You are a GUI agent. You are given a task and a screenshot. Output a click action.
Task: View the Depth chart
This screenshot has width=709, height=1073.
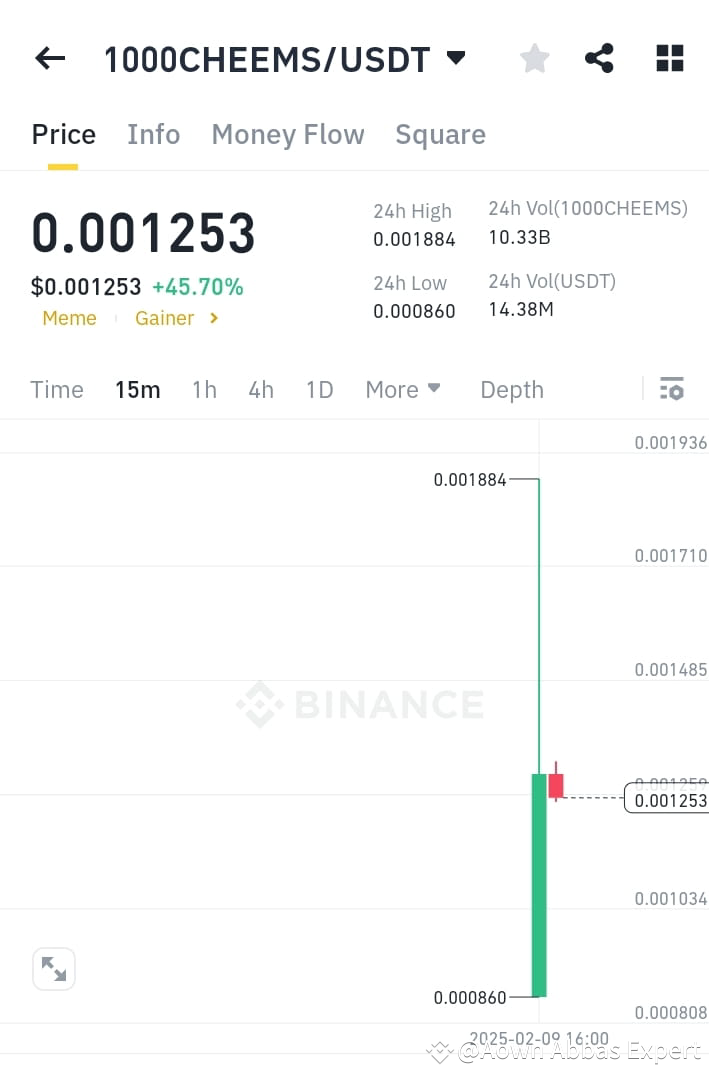(512, 390)
